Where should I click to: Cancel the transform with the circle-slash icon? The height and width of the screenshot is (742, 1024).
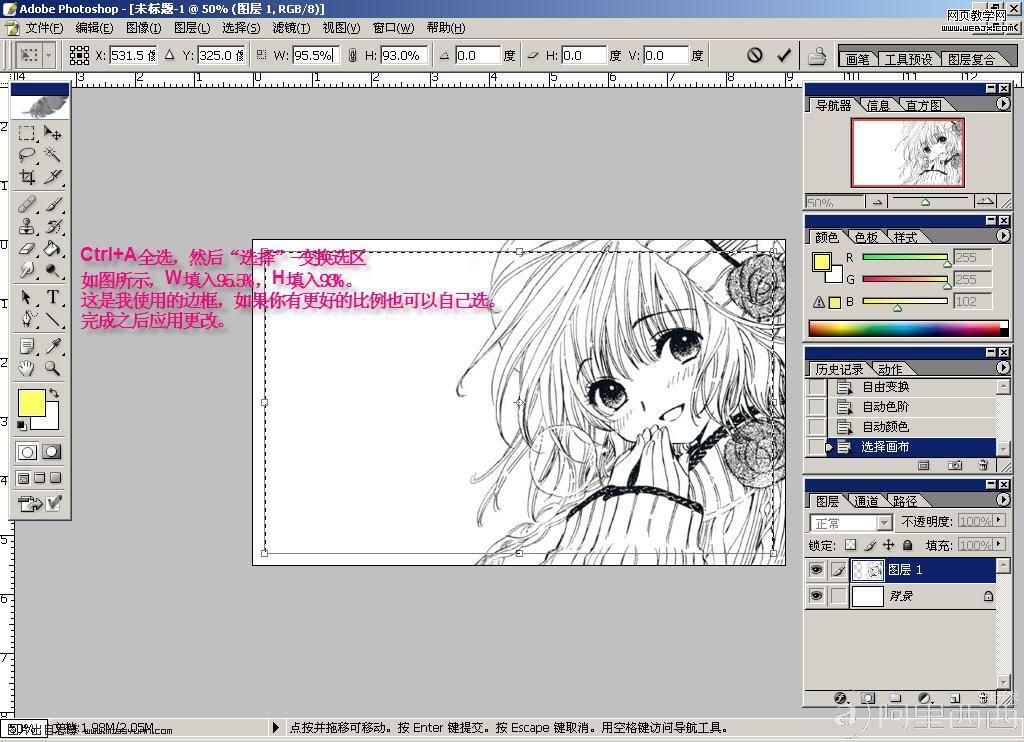pos(754,55)
